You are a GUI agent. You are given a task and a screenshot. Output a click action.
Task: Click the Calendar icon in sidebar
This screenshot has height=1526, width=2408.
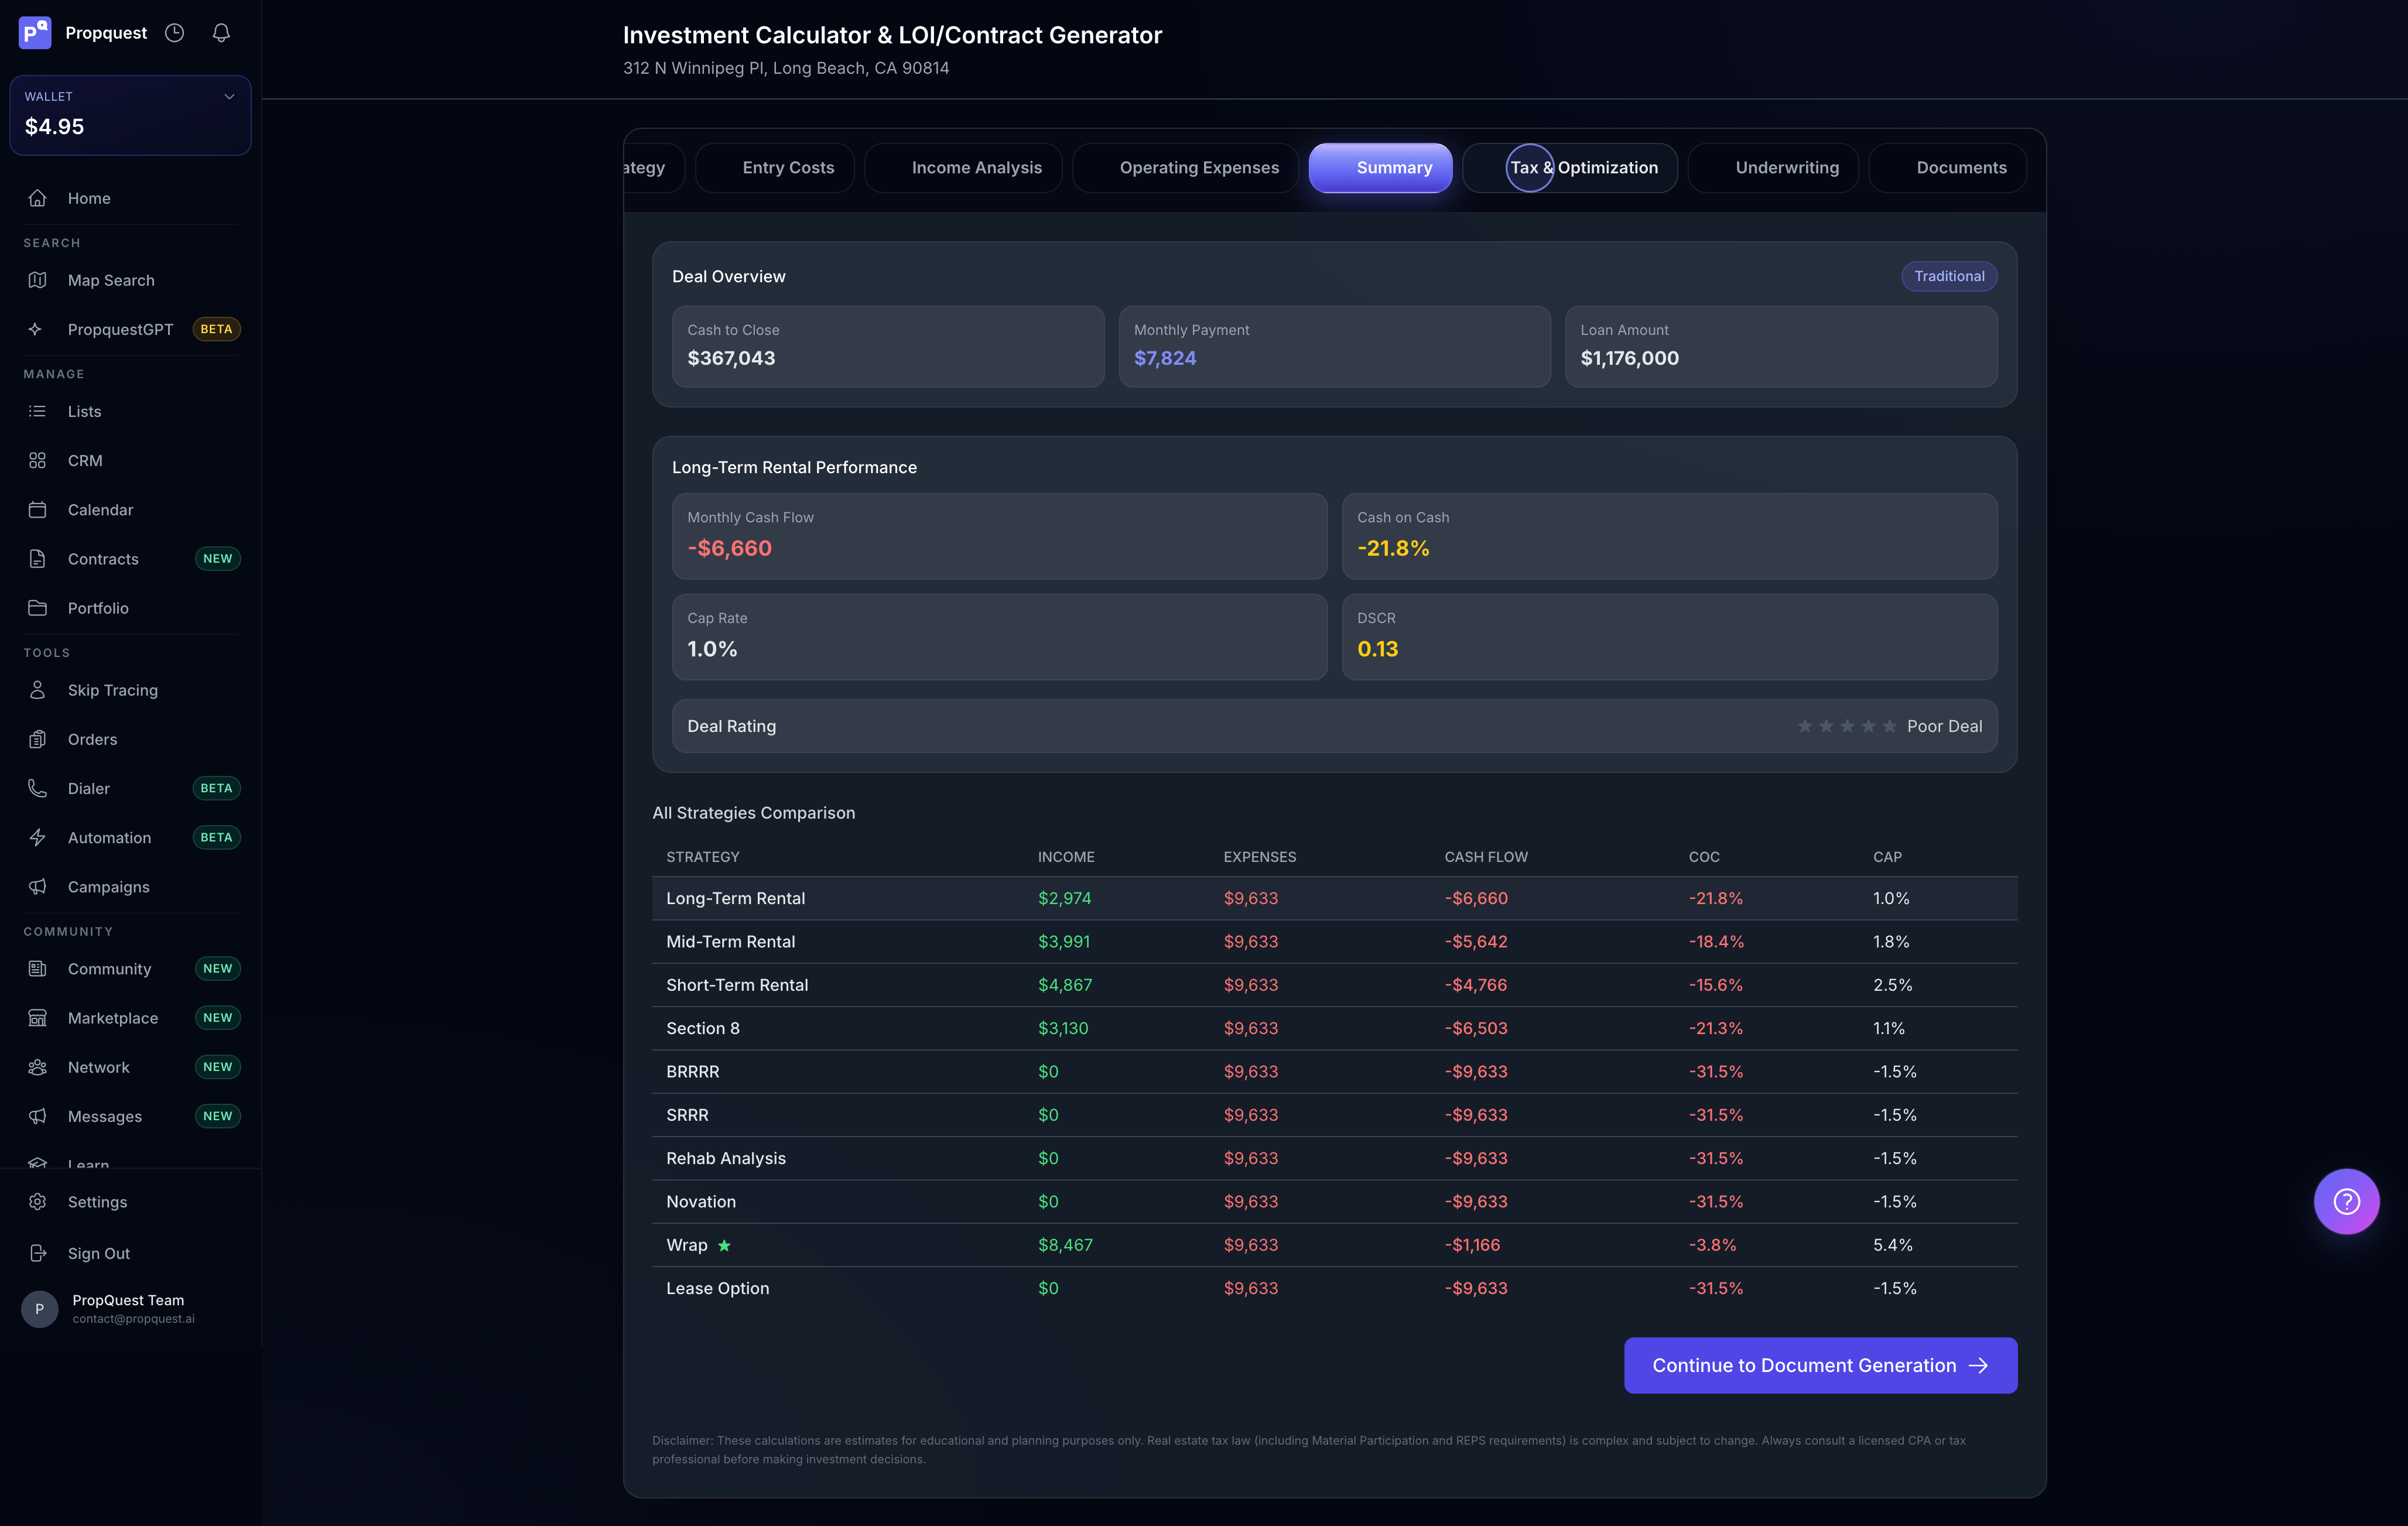[x=38, y=510]
